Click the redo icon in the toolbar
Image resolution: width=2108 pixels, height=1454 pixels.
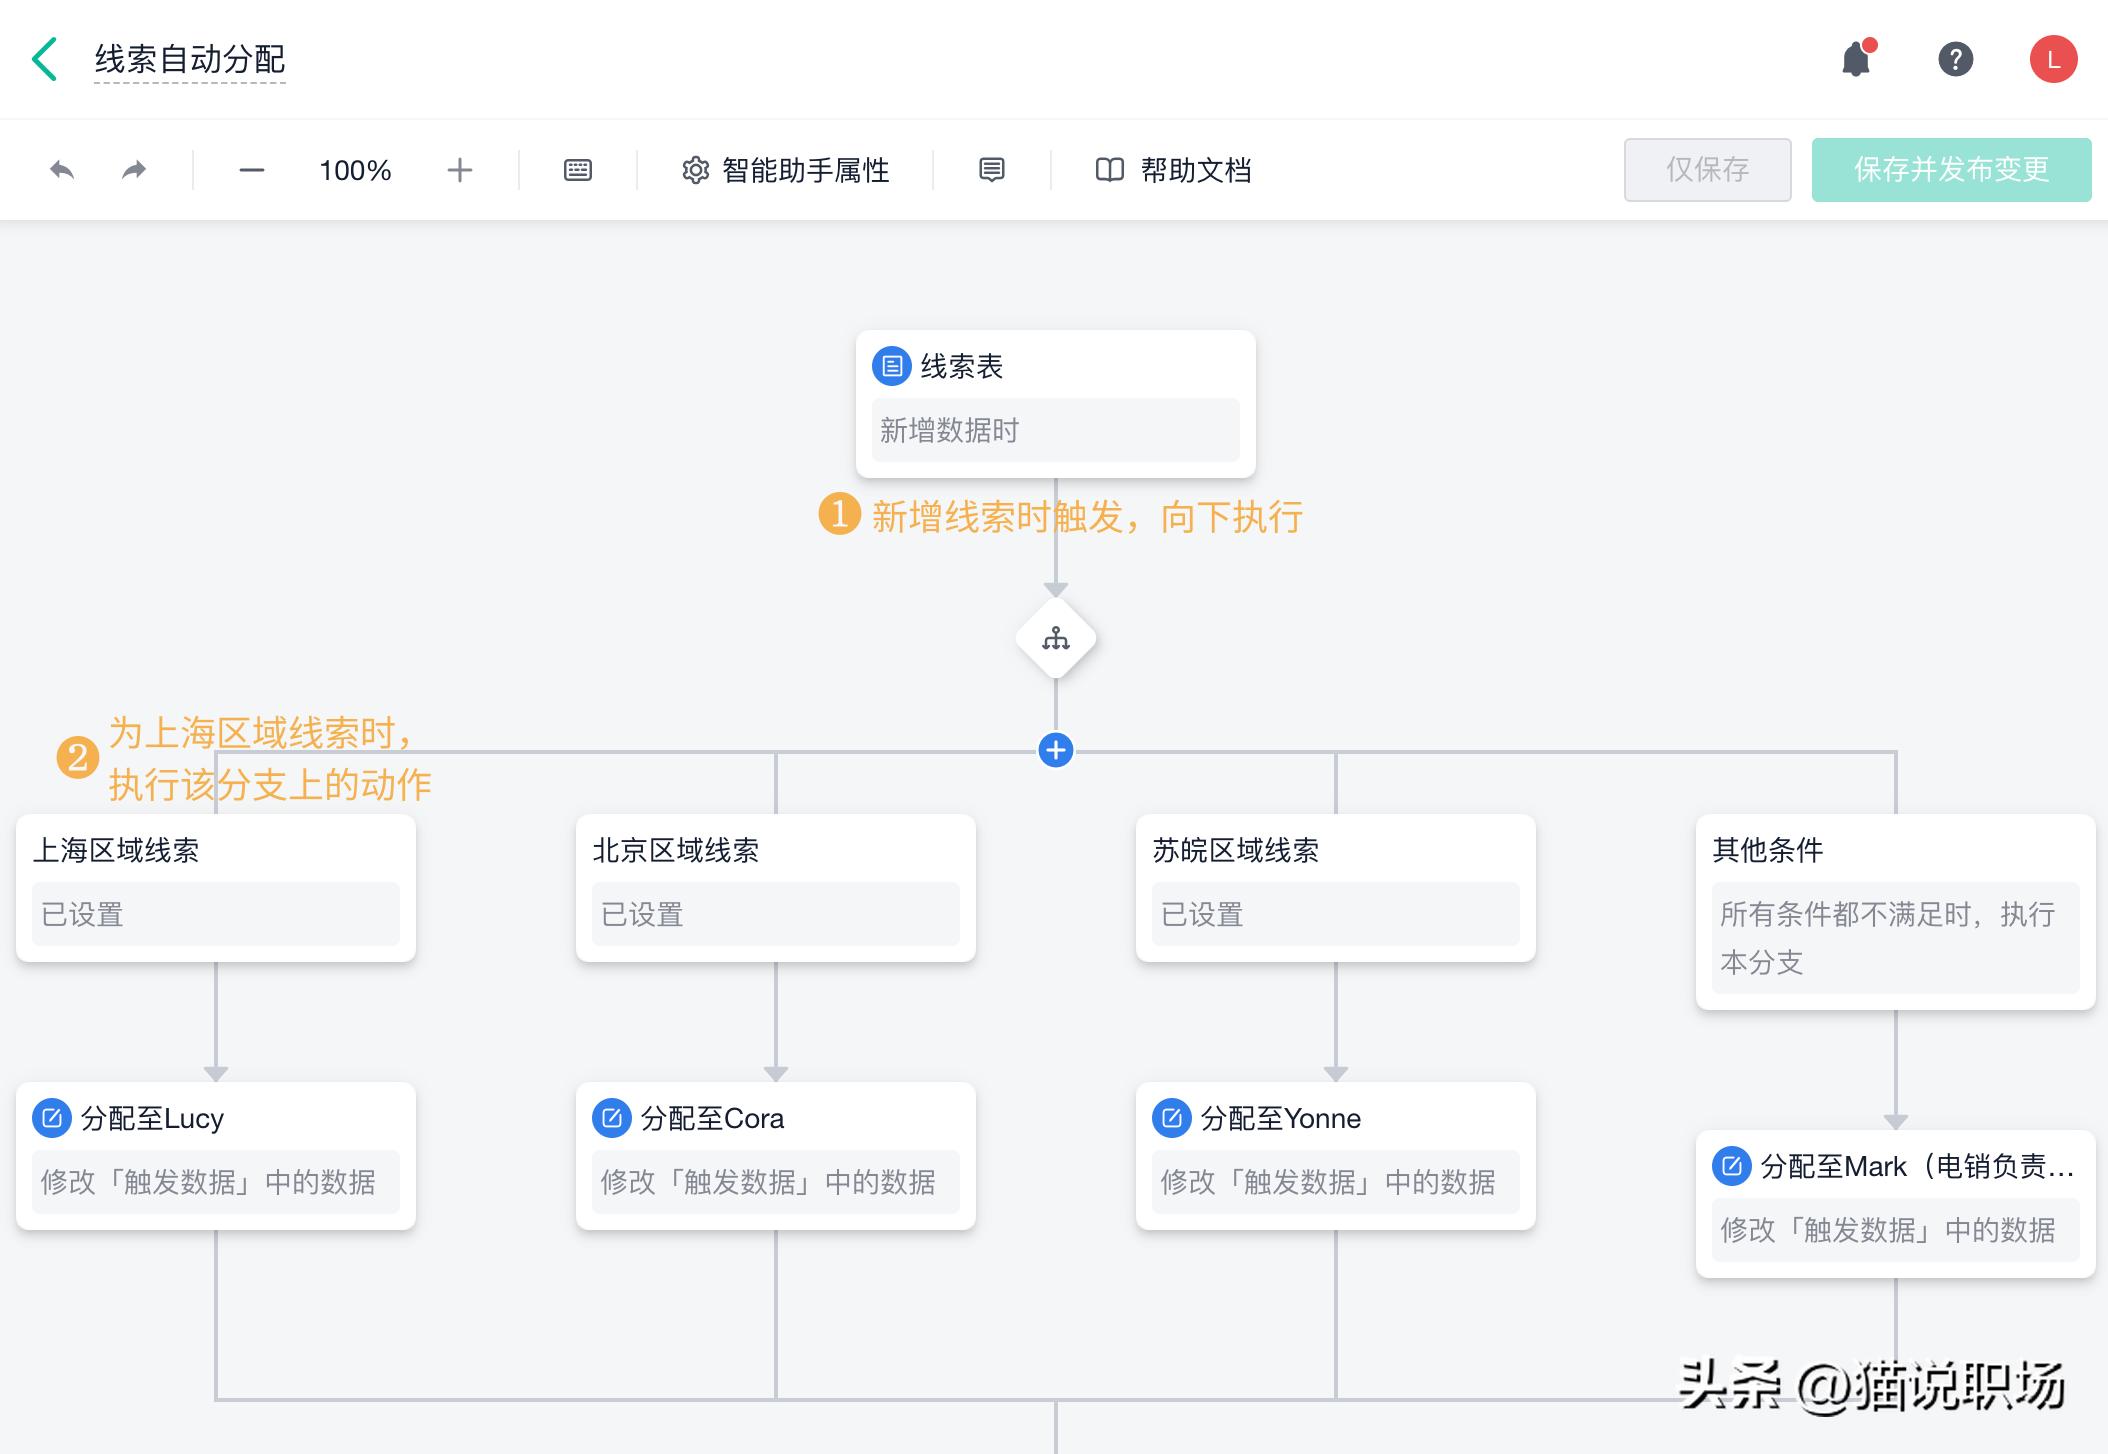(x=133, y=169)
